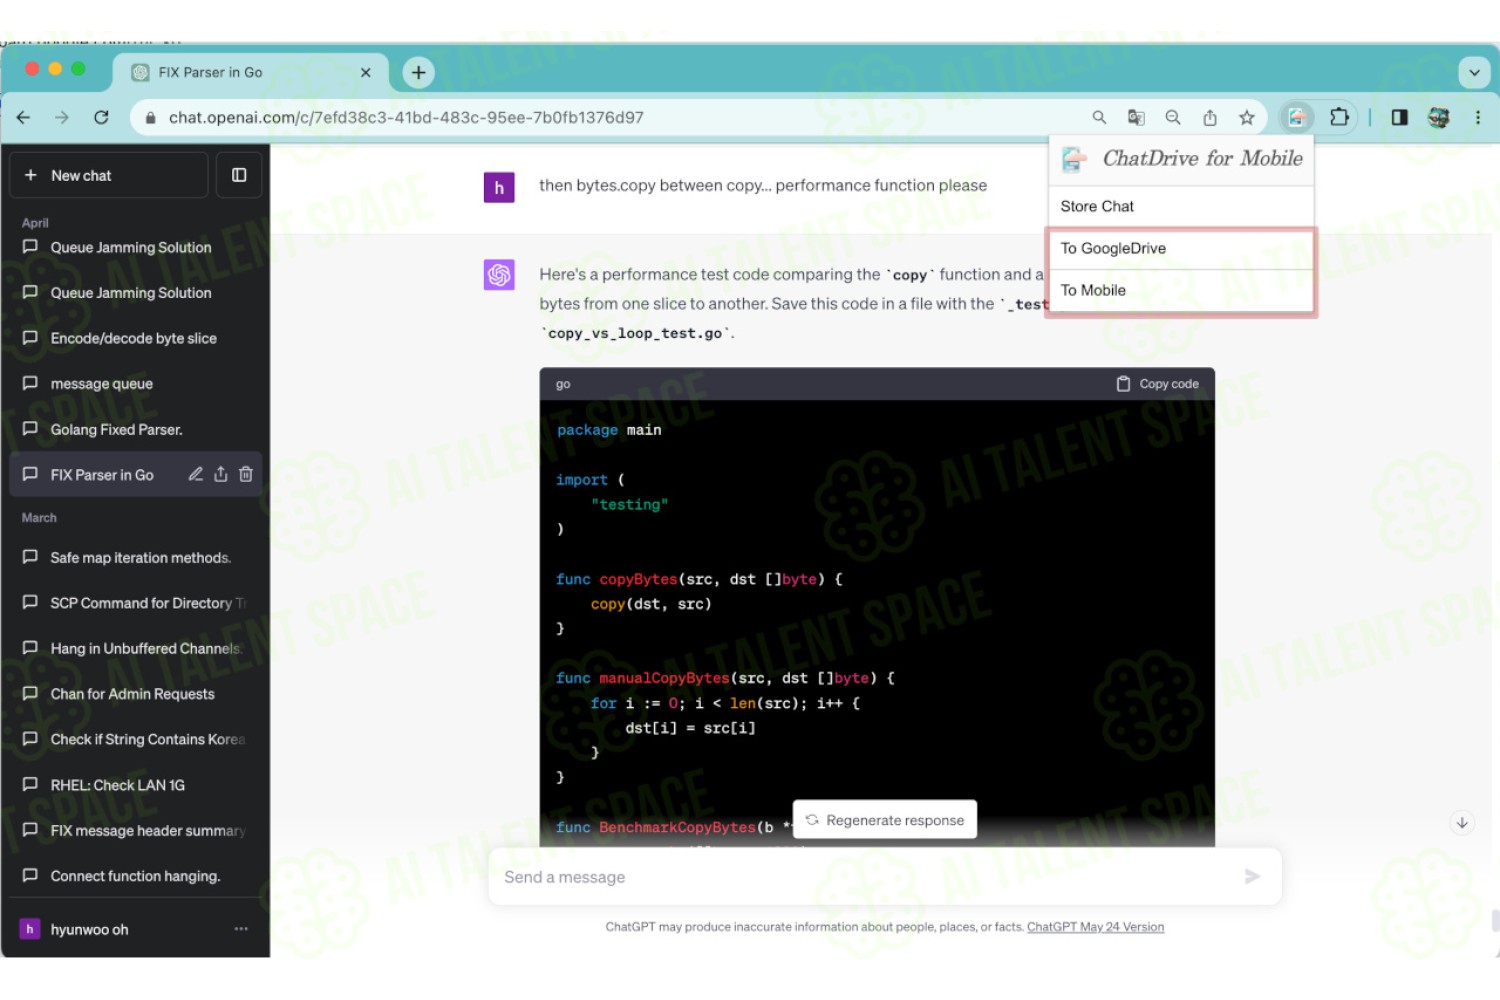
Task: Click the page vertical scrollbar
Action: coord(1494,920)
